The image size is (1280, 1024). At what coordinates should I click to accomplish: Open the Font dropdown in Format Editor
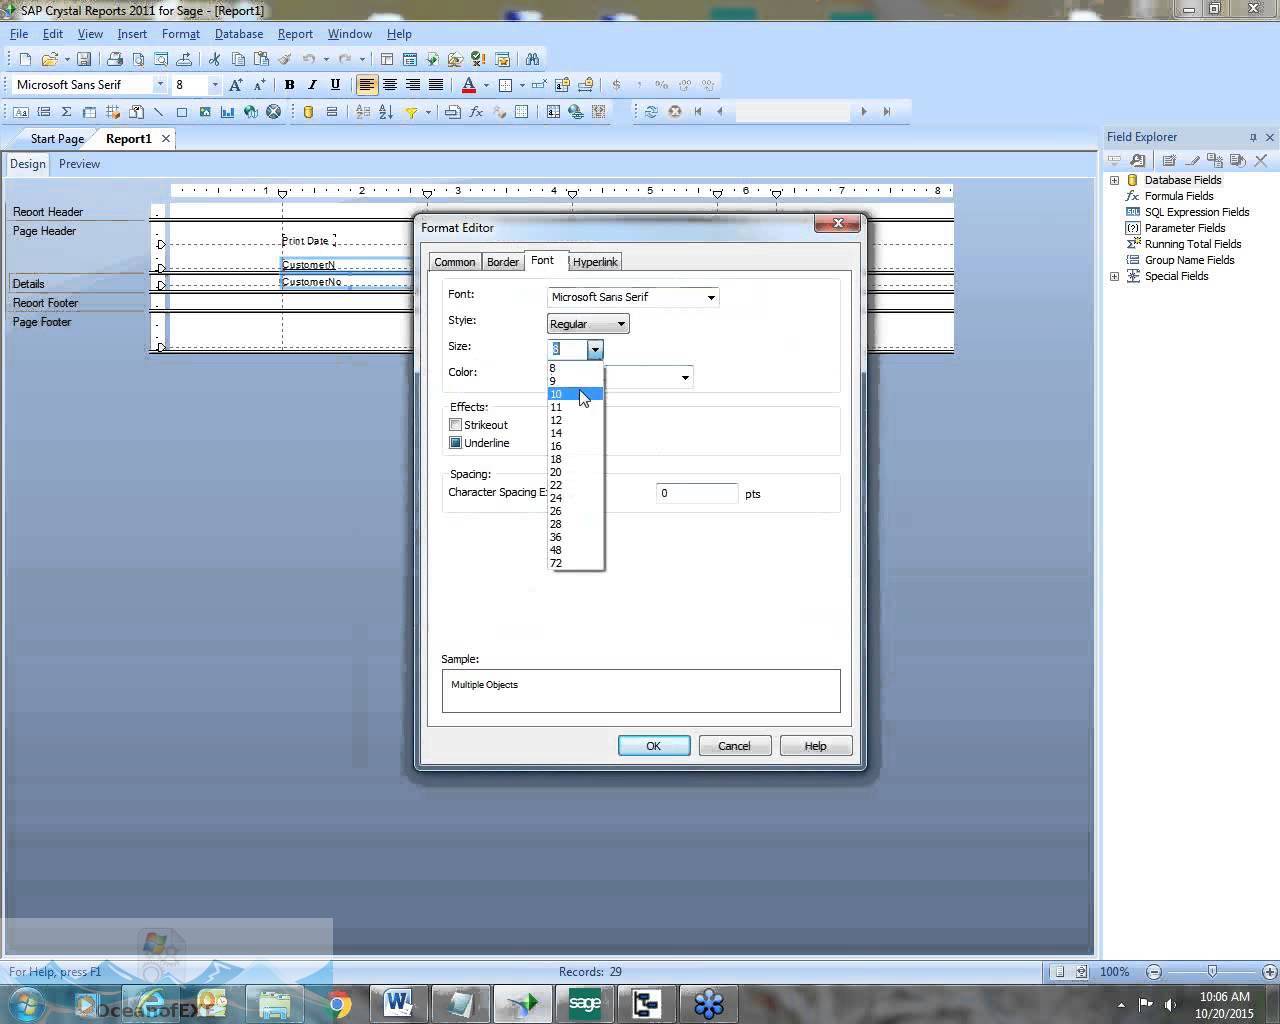point(711,297)
